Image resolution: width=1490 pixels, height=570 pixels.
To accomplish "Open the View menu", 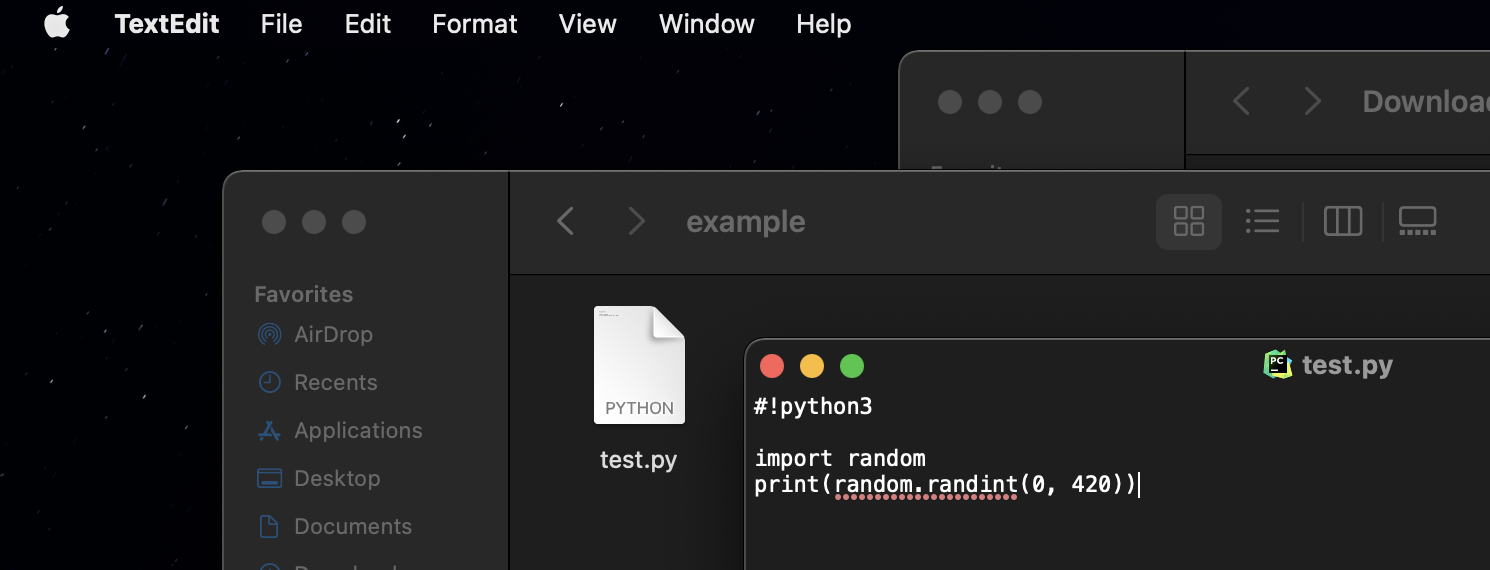I will tap(588, 24).
